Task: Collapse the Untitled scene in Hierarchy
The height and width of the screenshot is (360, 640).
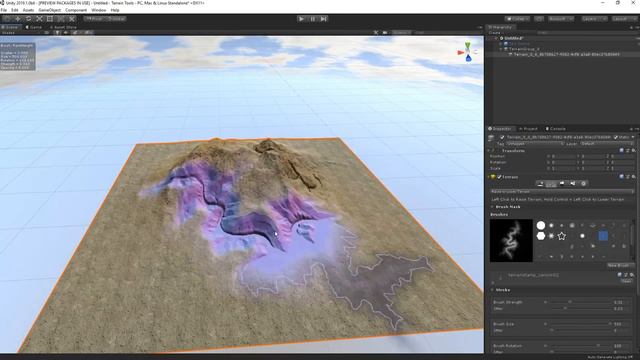Action: [497, 38]
